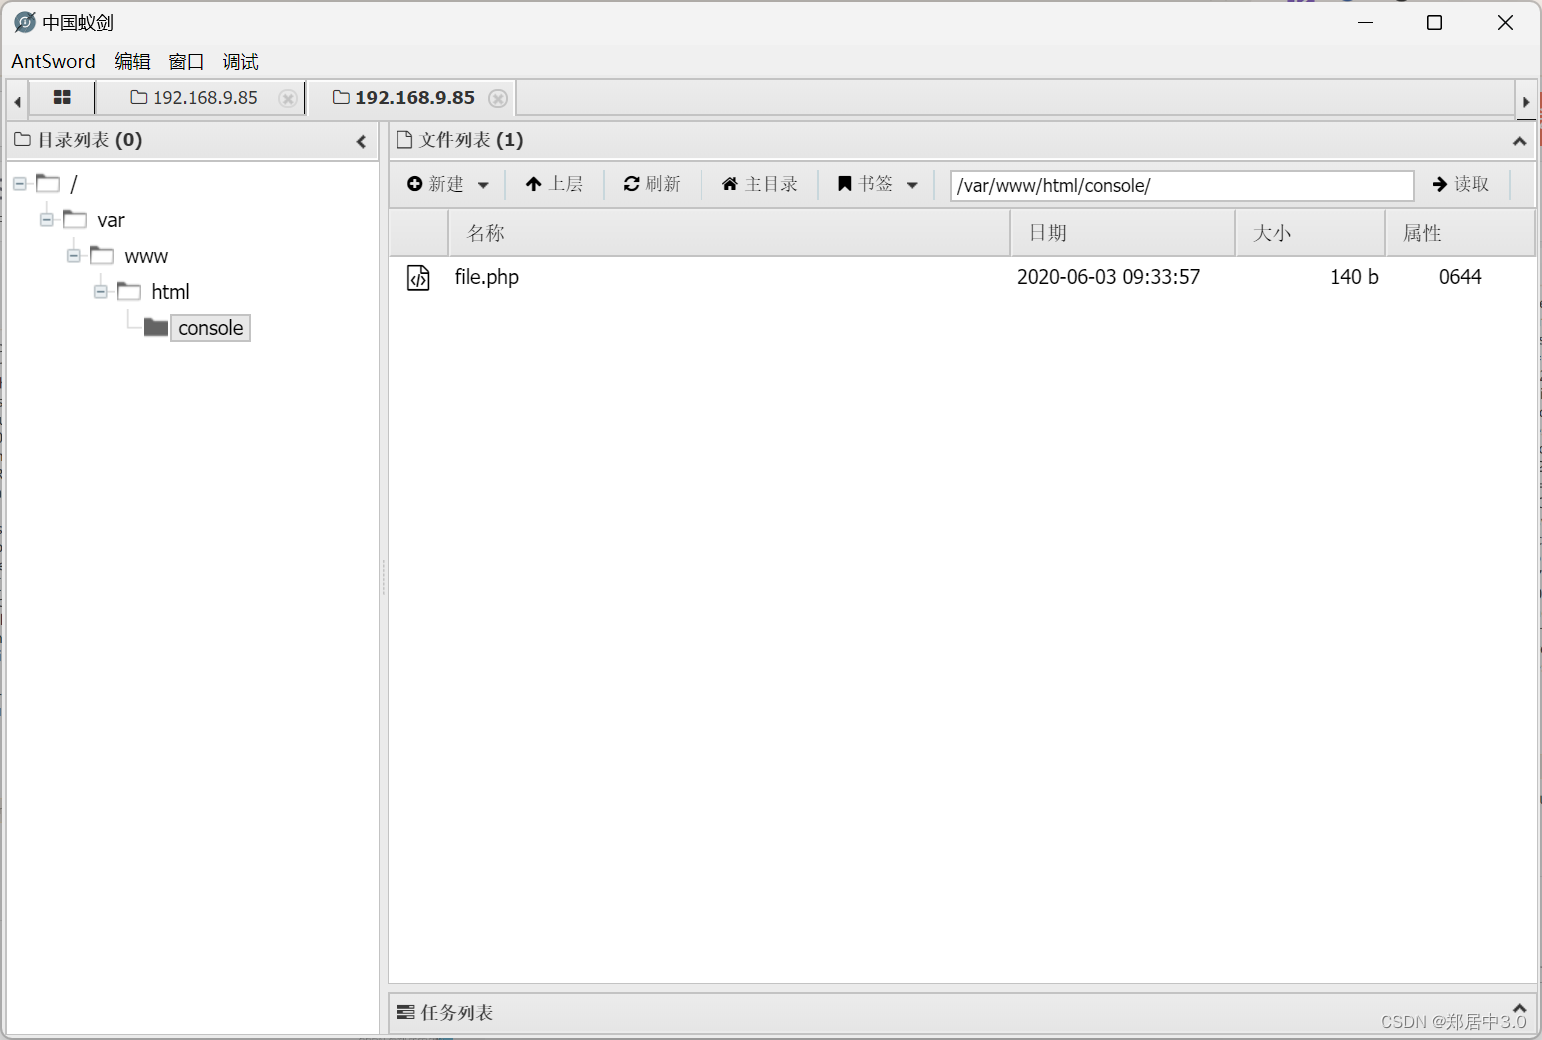Screen dimensions: 1542x1040
Task: Open the 调试 menu
Action: 240,61
